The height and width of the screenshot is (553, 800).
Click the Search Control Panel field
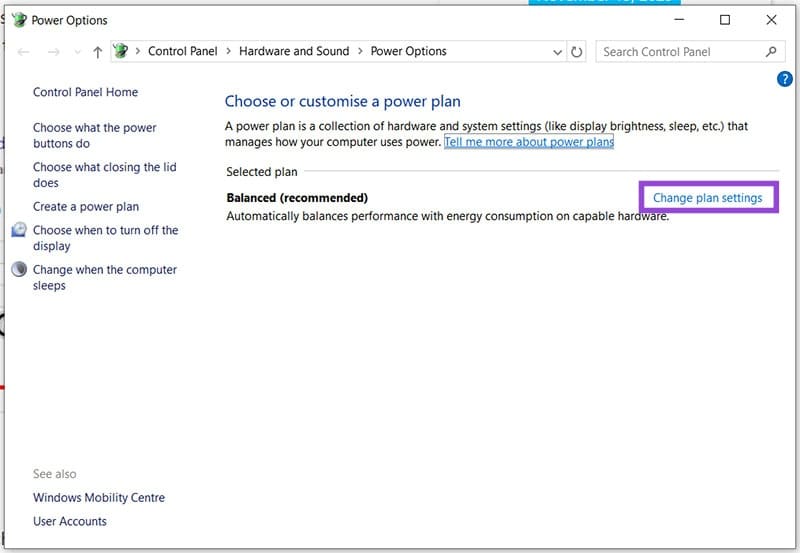tap(690, 52)
